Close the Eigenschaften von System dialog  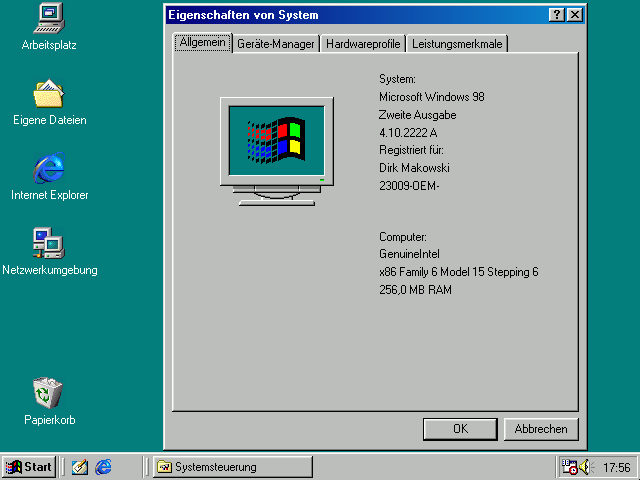tap(575, 15)
